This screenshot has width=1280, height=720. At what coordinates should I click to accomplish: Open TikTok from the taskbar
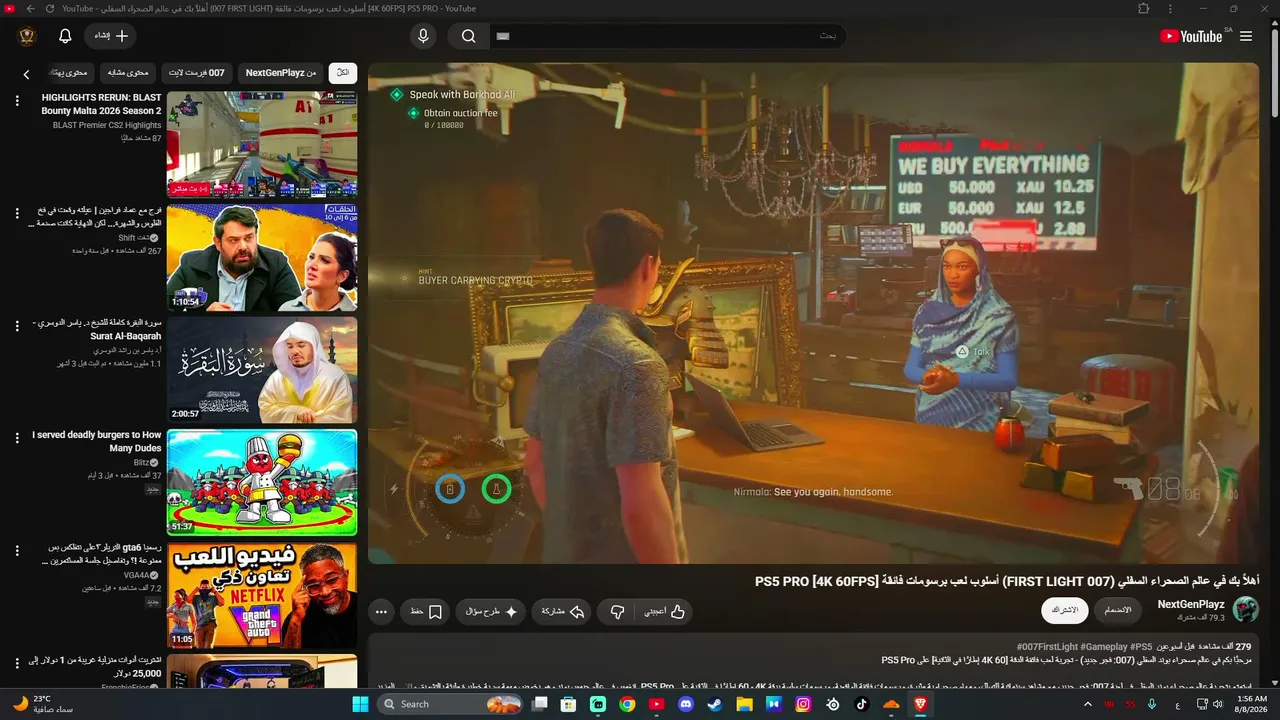click(x=862, y=704)
